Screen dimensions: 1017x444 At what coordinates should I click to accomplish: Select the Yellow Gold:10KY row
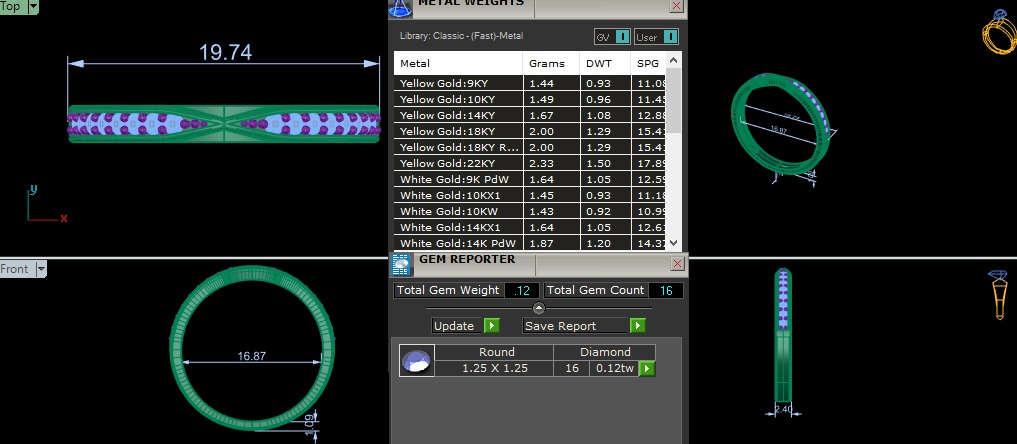tap(530, 99)
